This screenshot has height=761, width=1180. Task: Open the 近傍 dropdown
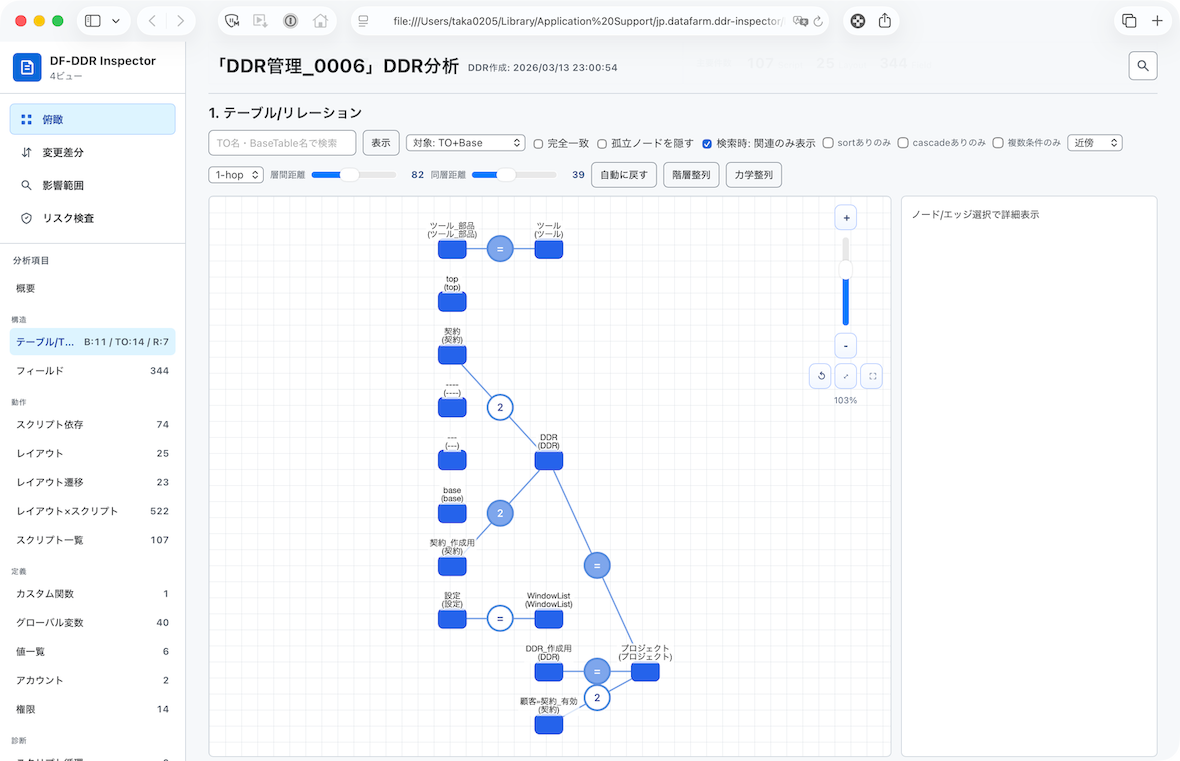(x=1094, y=142)
